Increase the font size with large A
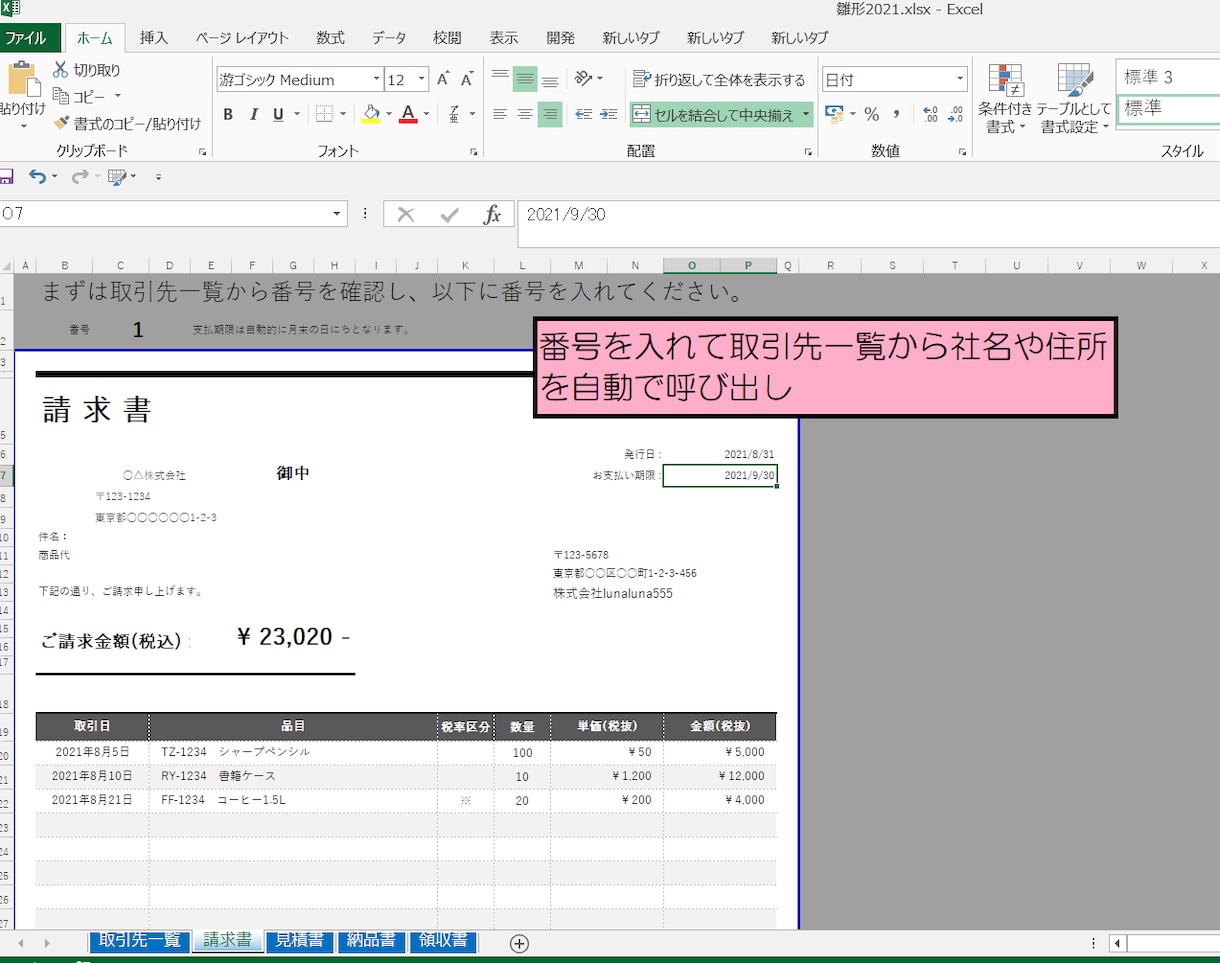This screenshot has height=963, width=1220. coord(443,80)
